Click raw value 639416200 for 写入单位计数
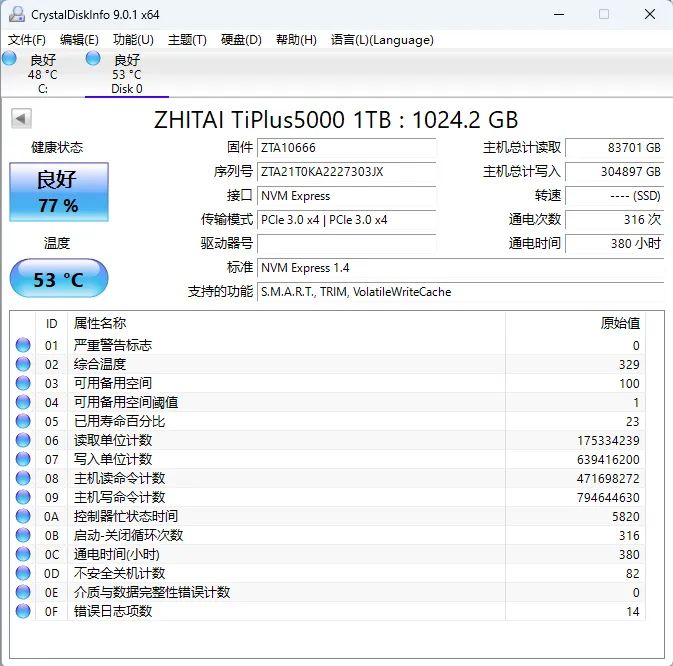Image resolution: width=673 pixels, height=666 pixels. [x=608, y=460]
